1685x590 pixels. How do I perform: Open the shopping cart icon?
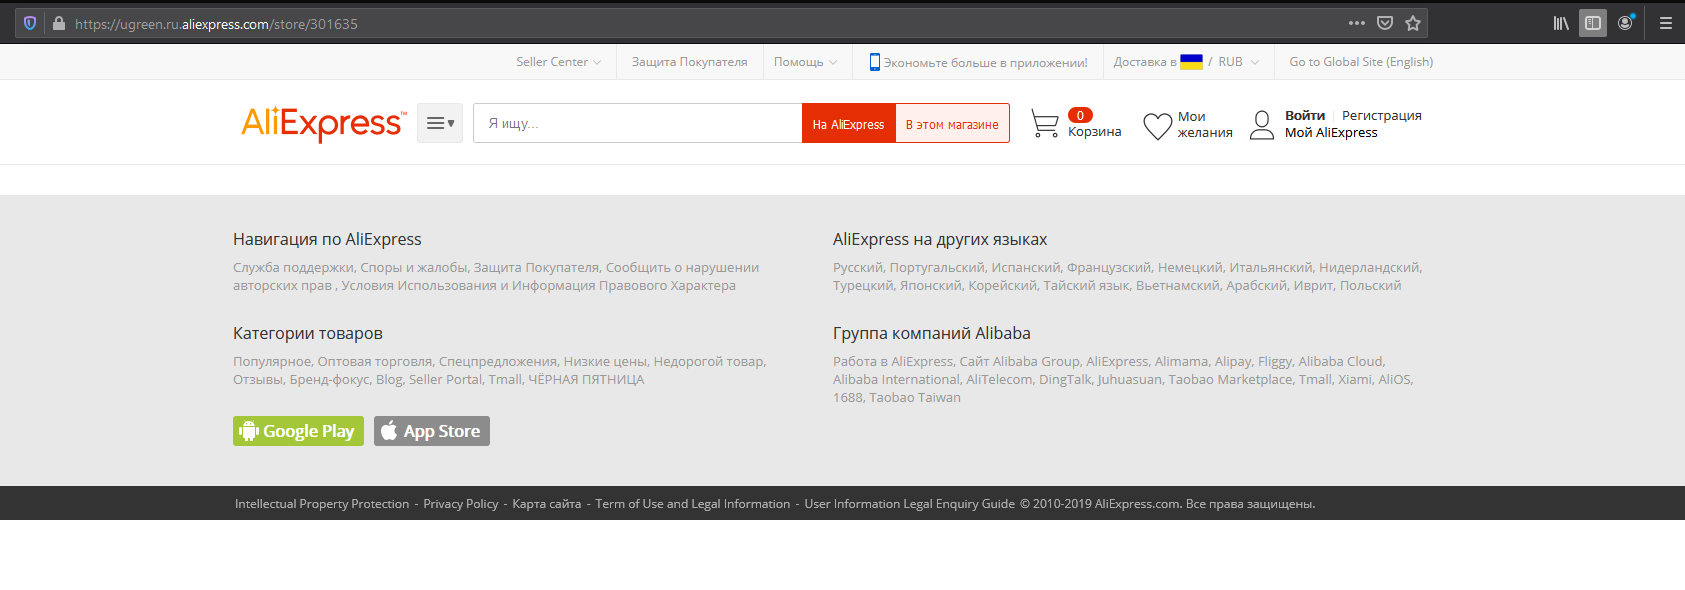pyautogui.click(x=1045, y=124)
